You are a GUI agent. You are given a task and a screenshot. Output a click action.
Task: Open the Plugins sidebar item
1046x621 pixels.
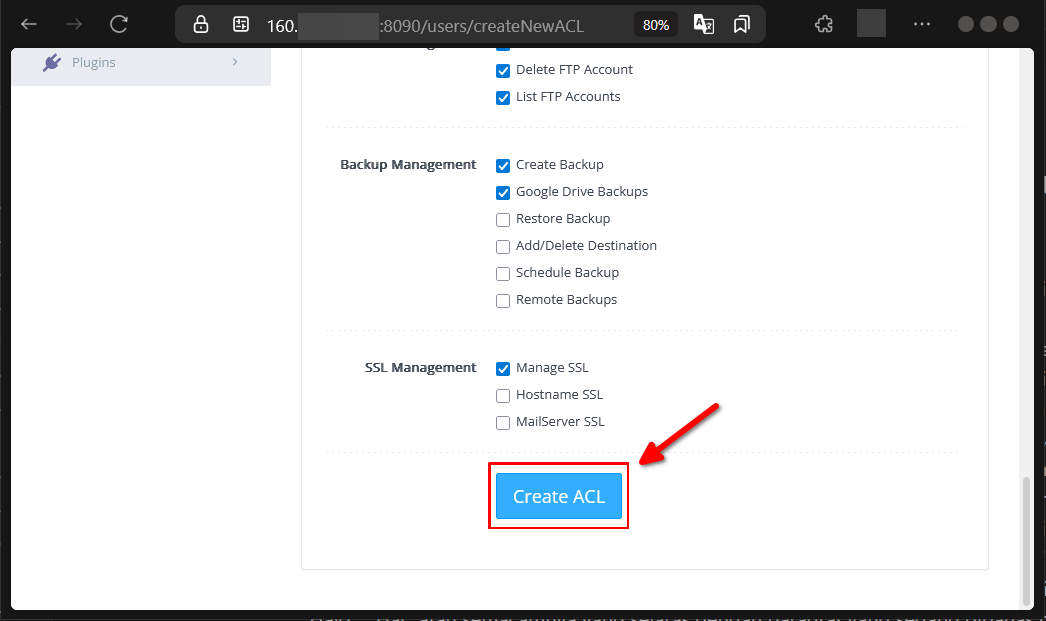click(x=141, y=63)
